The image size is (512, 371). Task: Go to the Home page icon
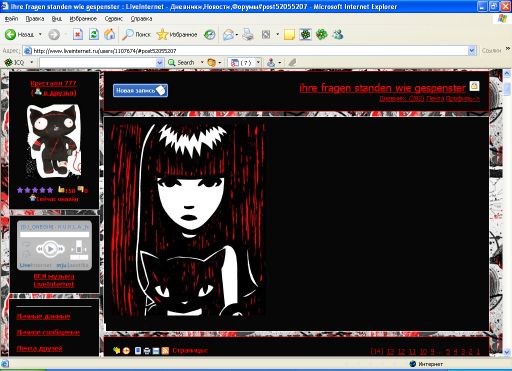(x=110, y=34)
